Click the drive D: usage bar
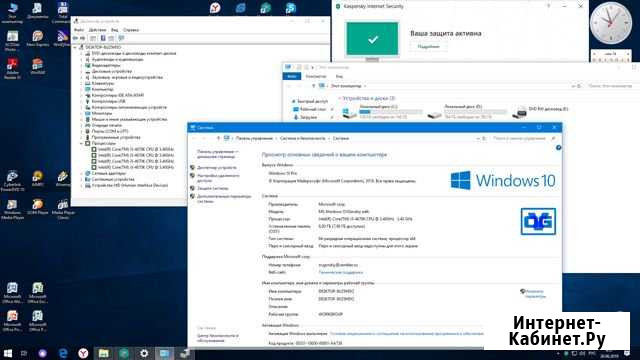This screenshot has height=360, width=640. coord(476,112)
